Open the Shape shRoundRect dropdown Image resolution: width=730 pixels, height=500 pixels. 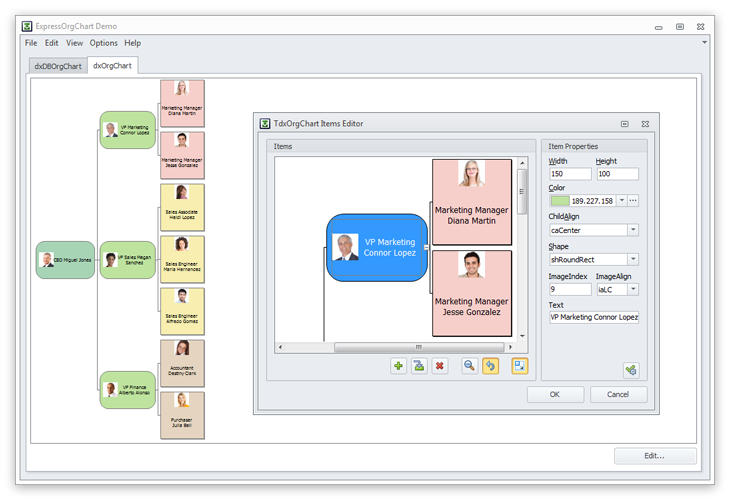point(633,259)
